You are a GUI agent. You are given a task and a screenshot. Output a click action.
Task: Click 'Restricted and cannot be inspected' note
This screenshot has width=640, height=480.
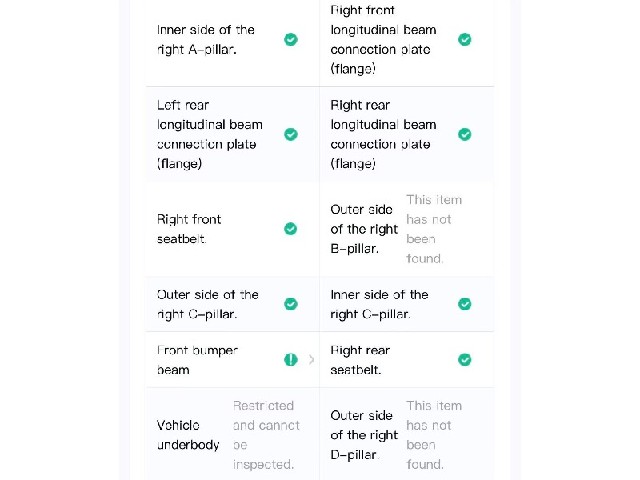point(266,435)
